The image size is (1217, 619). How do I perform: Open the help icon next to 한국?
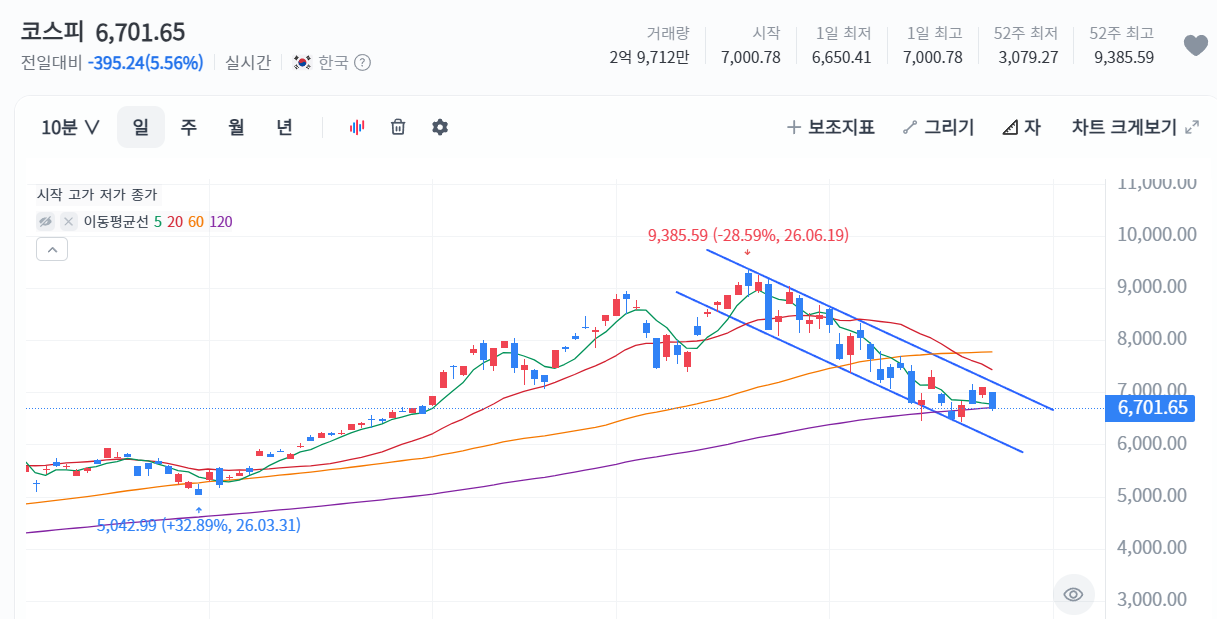(362, 63)
